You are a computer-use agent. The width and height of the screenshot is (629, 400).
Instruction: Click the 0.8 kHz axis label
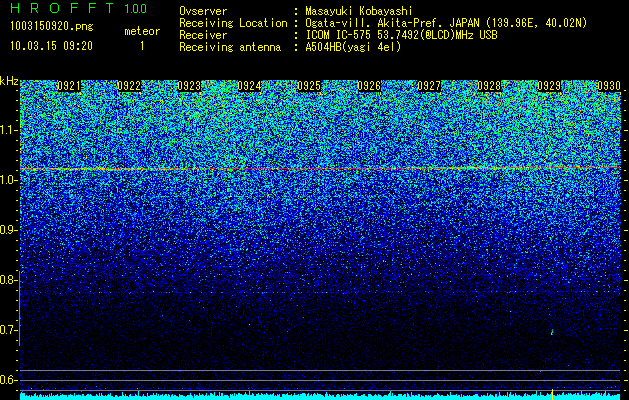point(9,280)
